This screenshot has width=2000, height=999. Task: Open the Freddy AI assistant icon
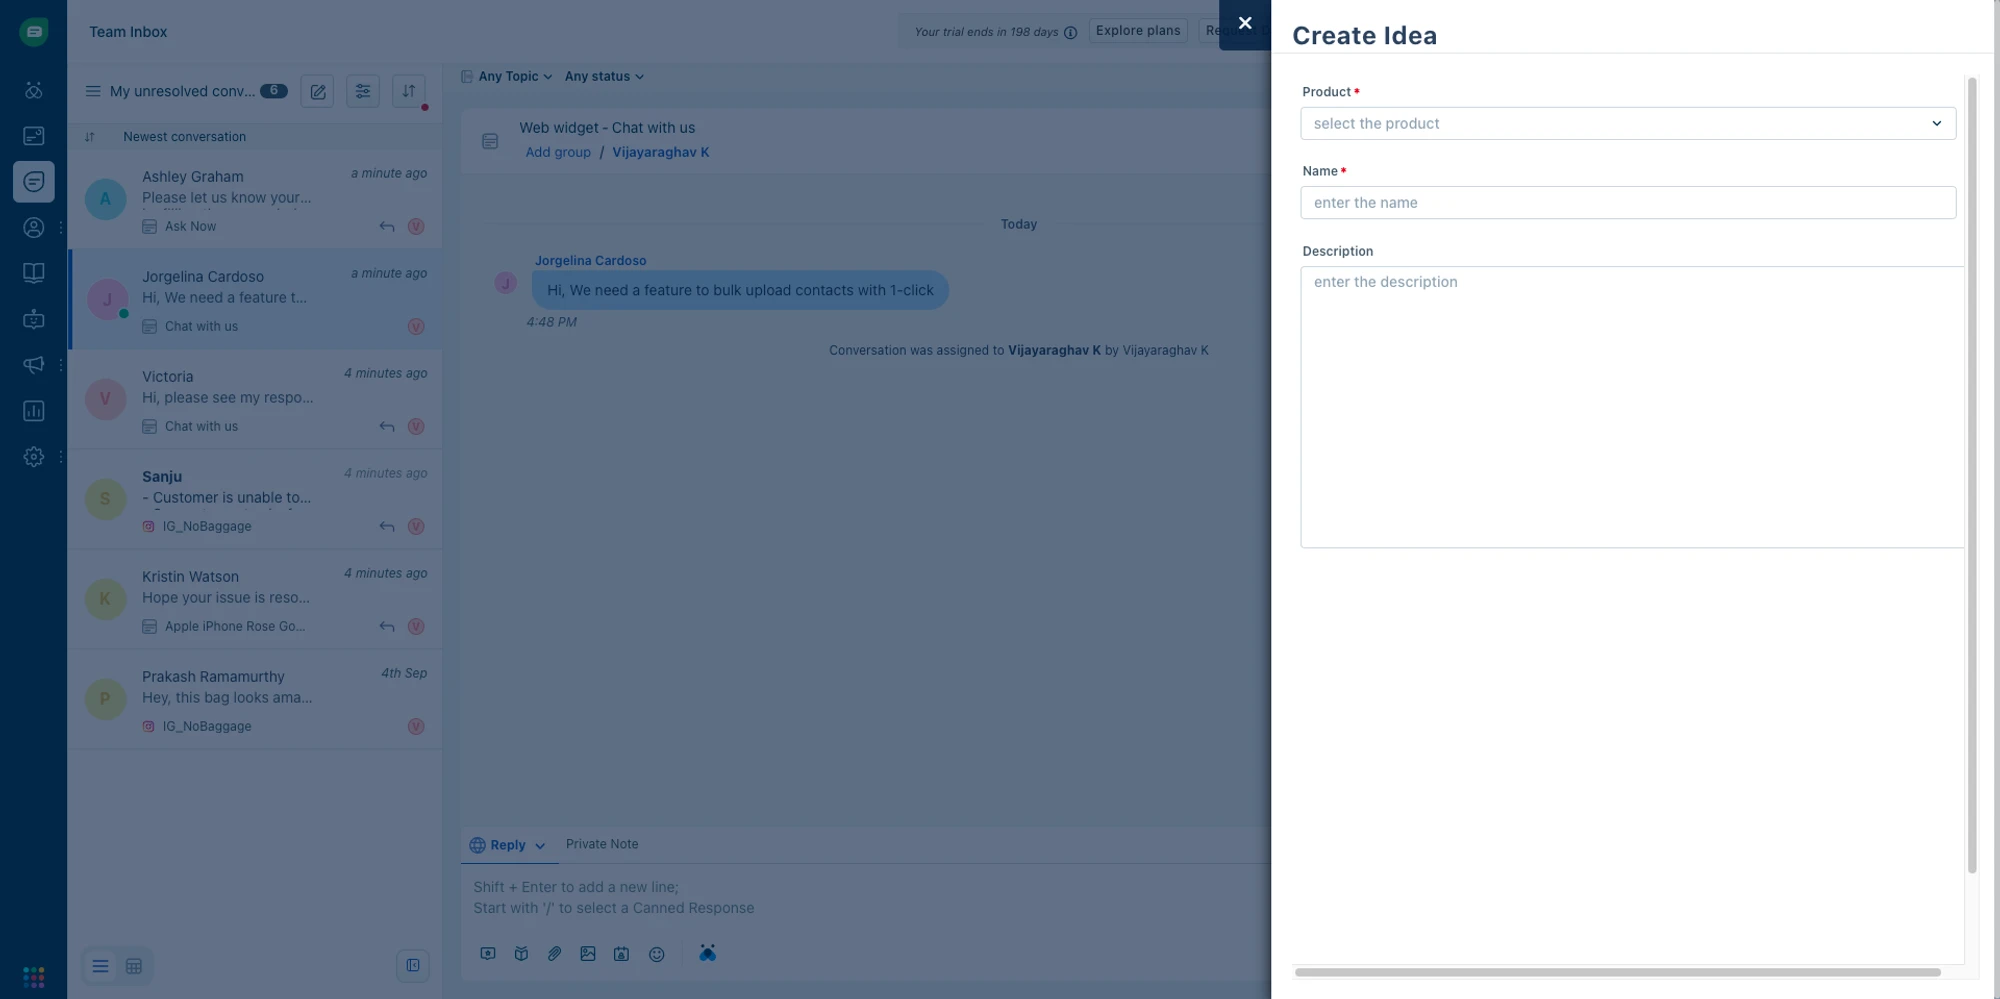(x=707, y=953)
